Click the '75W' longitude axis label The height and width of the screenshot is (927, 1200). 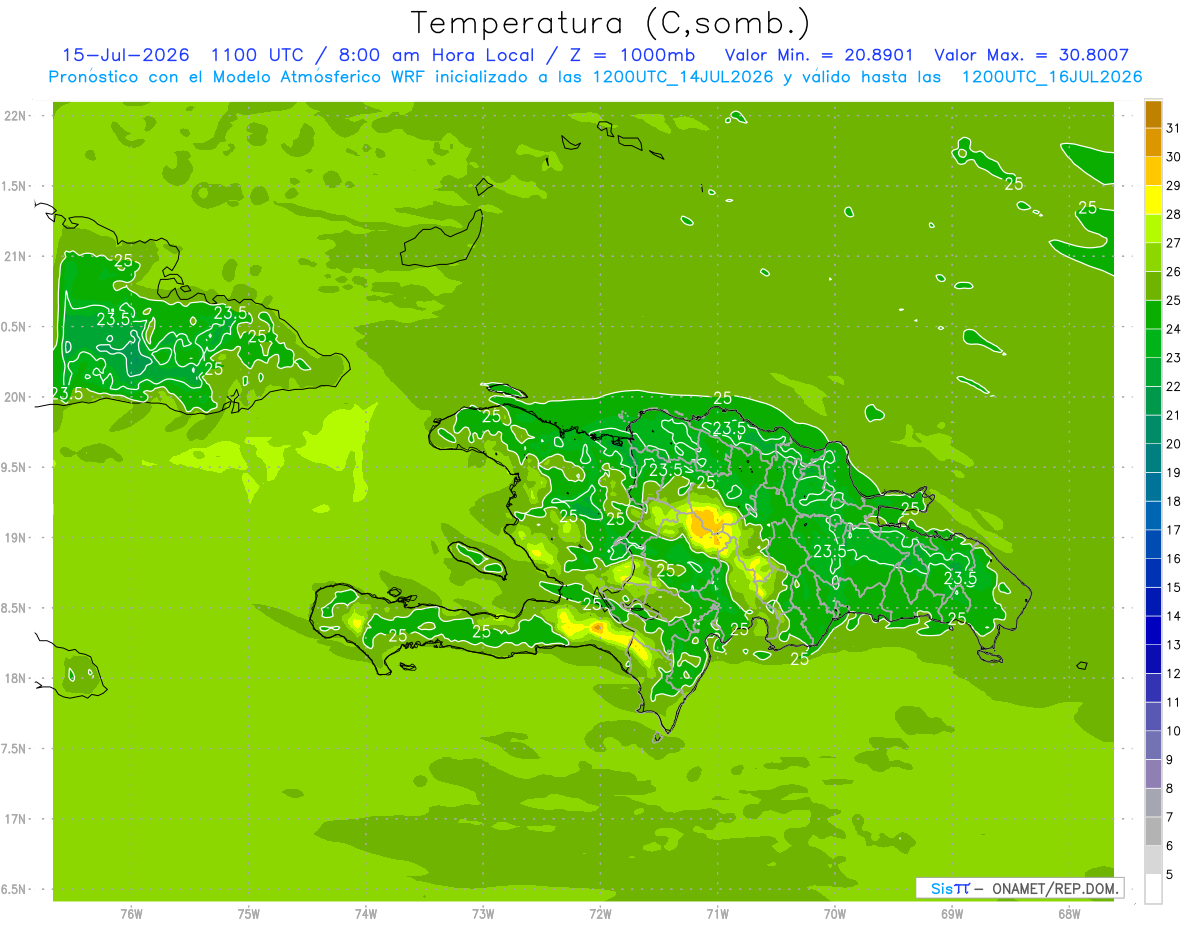249,914
